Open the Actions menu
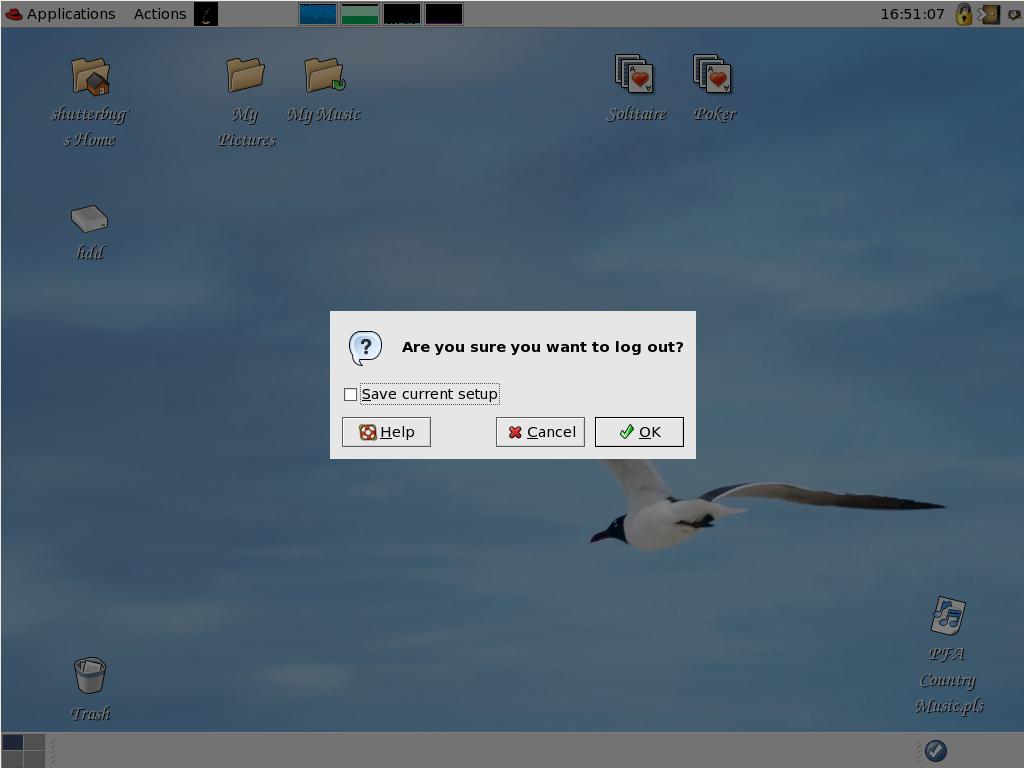Image resolution: width=1024 pixels, height=768 pixels. tap(159, 14)
